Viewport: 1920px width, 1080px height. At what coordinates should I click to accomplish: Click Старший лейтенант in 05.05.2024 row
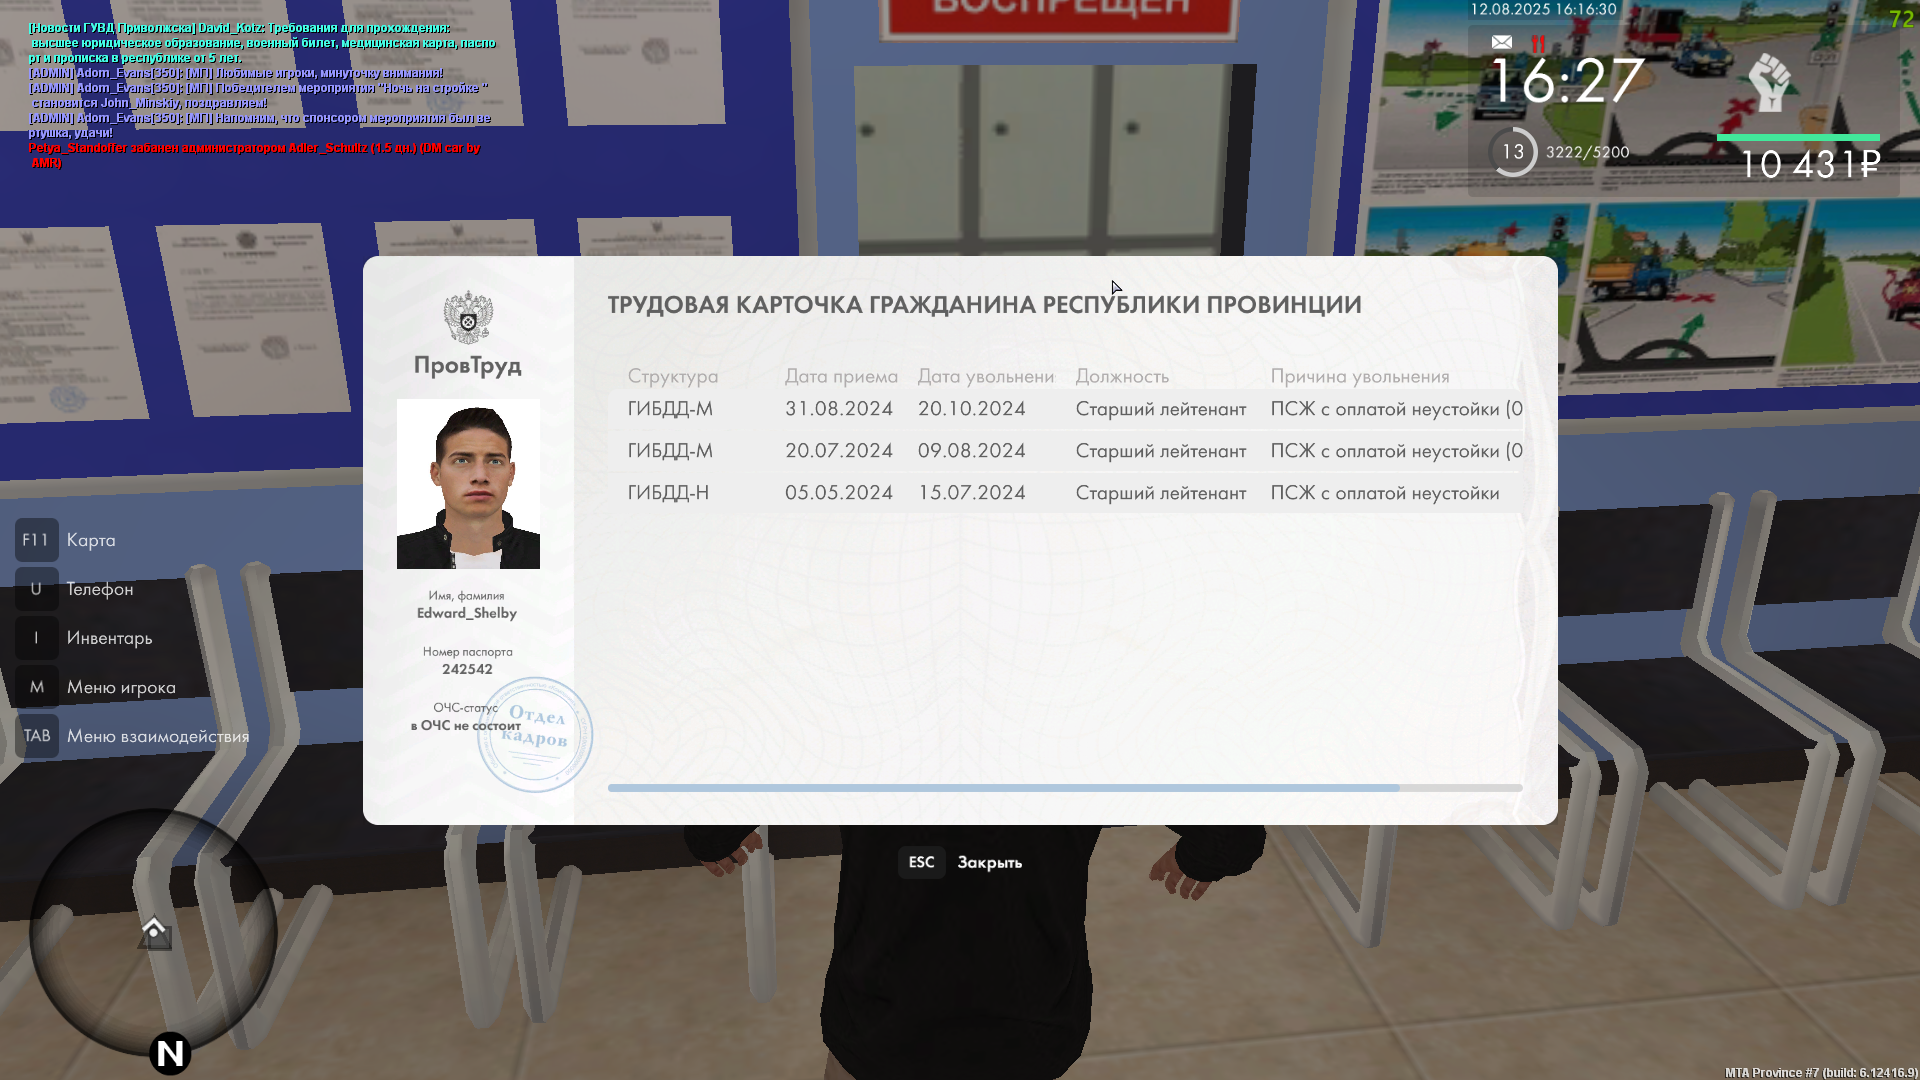point(1161,493)
